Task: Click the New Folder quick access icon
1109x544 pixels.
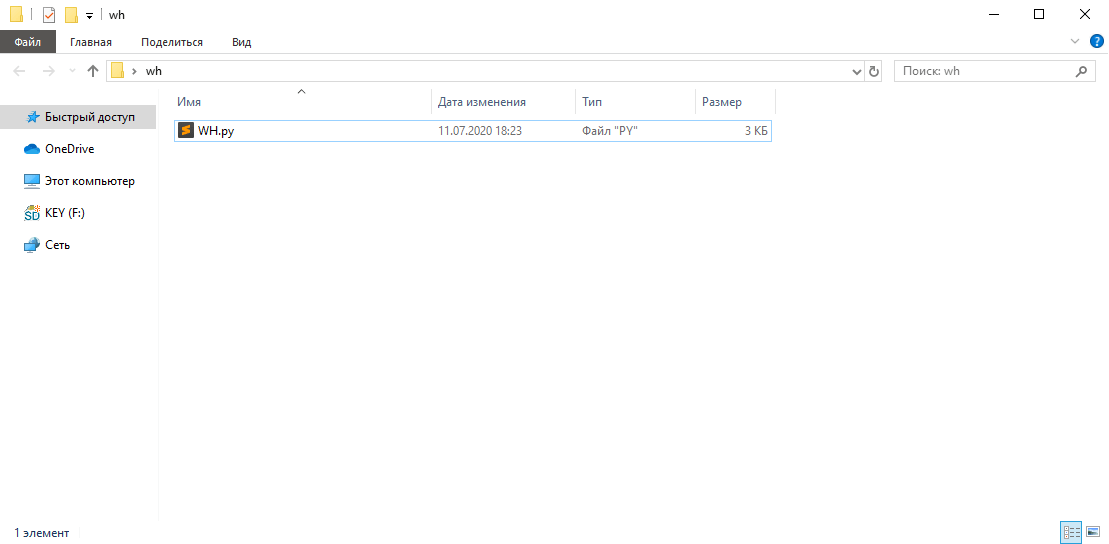Action: click(71, 15)
